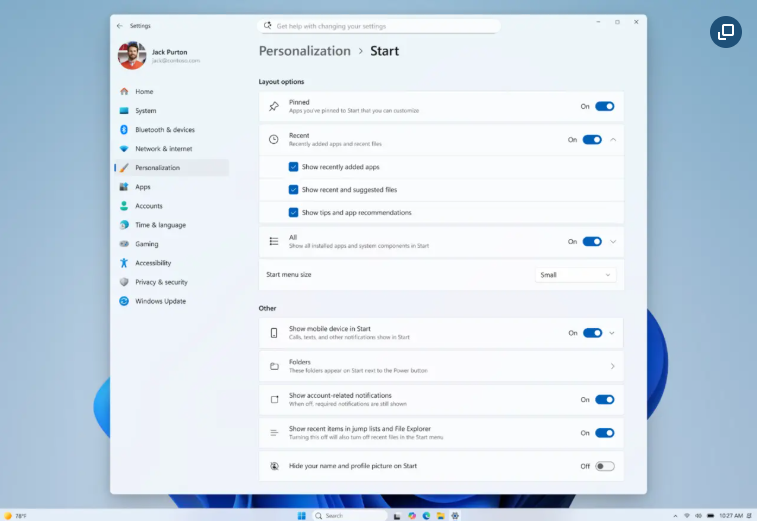Viewport: 757px width, 521px height.
Task: Show hidden system tray icons
Action: coord(675,516)
